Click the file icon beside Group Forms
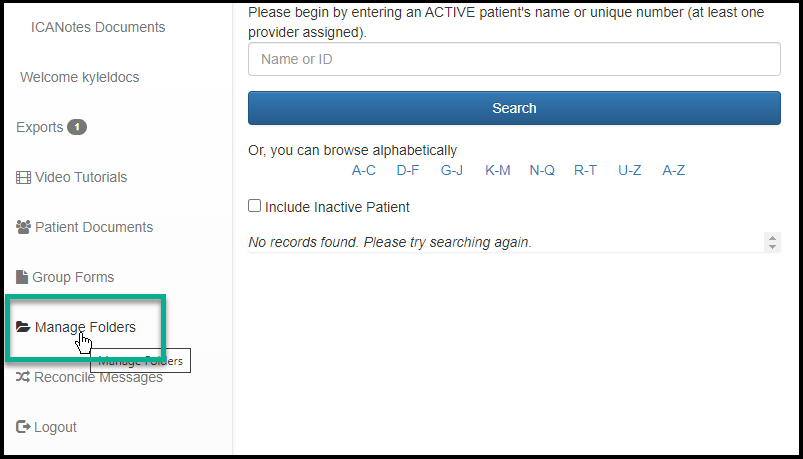 pos(22,278)
